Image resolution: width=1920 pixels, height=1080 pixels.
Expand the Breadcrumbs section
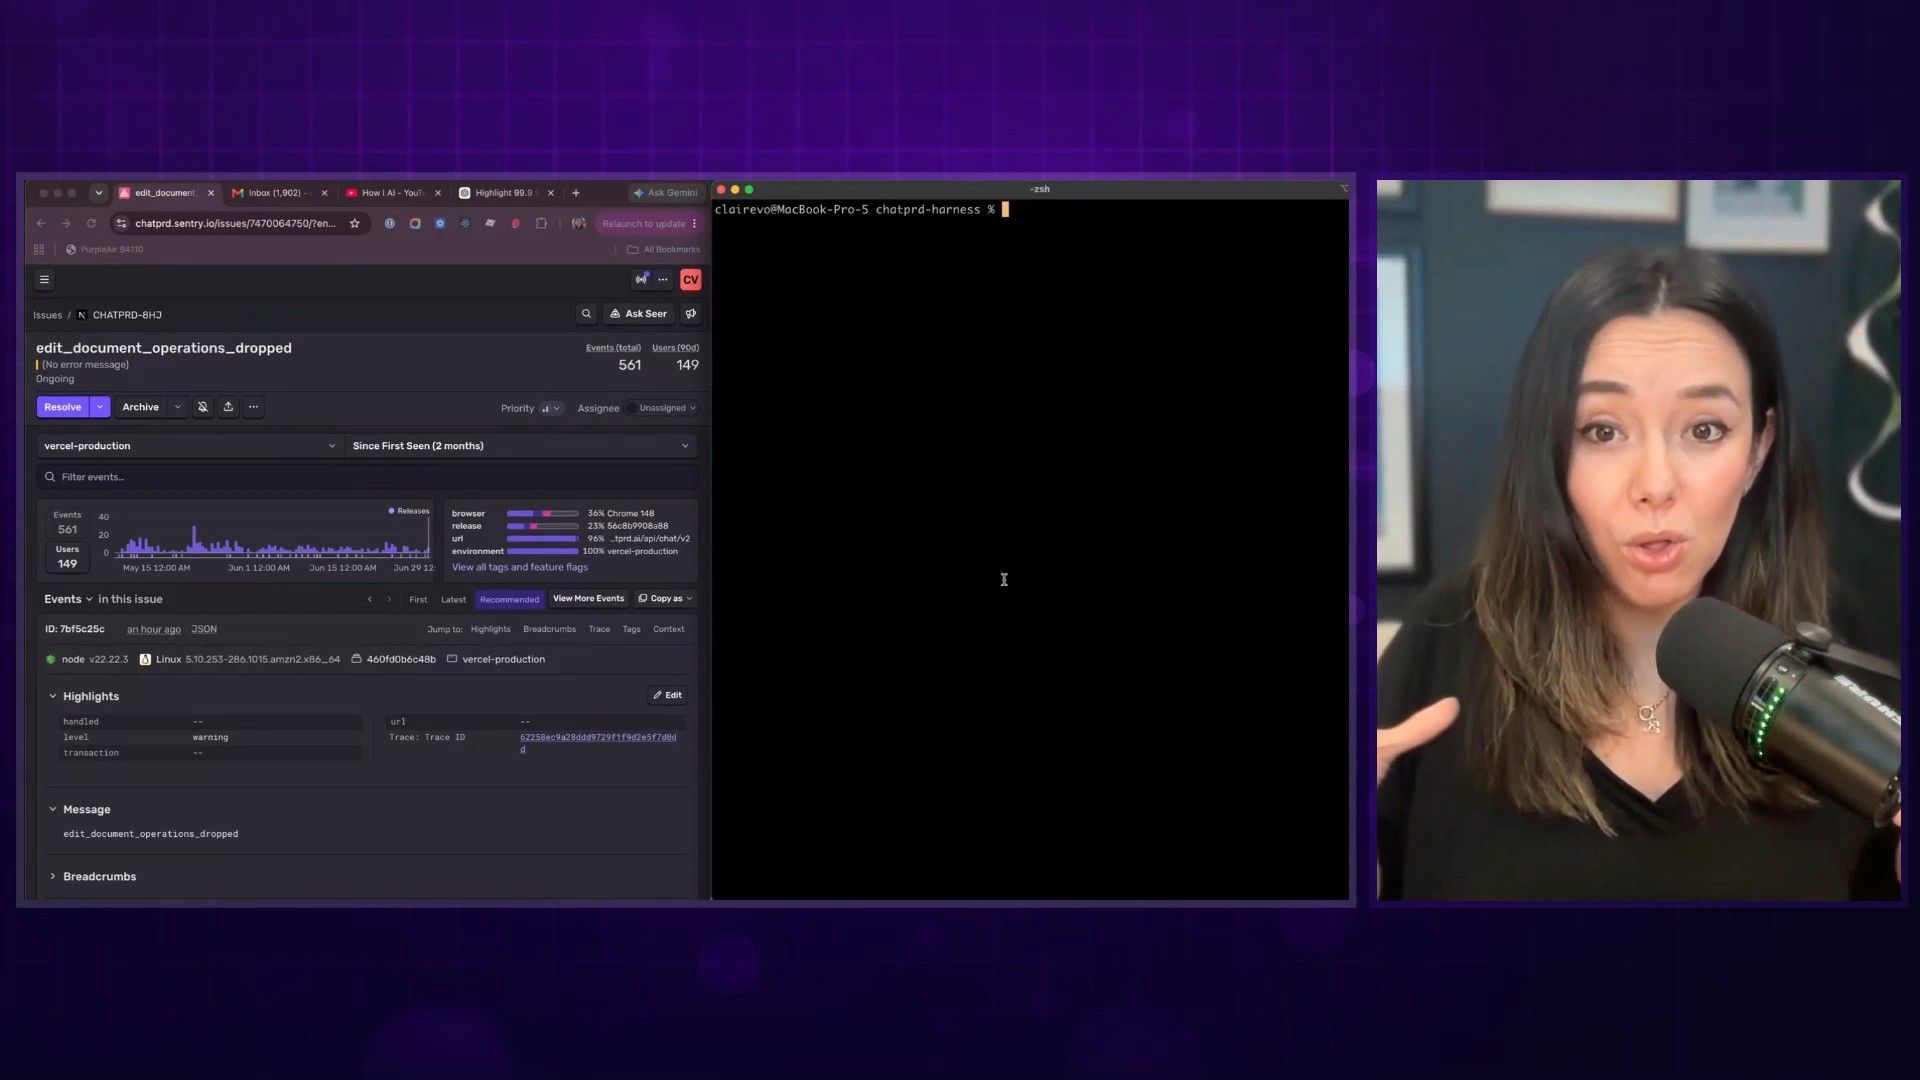(53, 876)
